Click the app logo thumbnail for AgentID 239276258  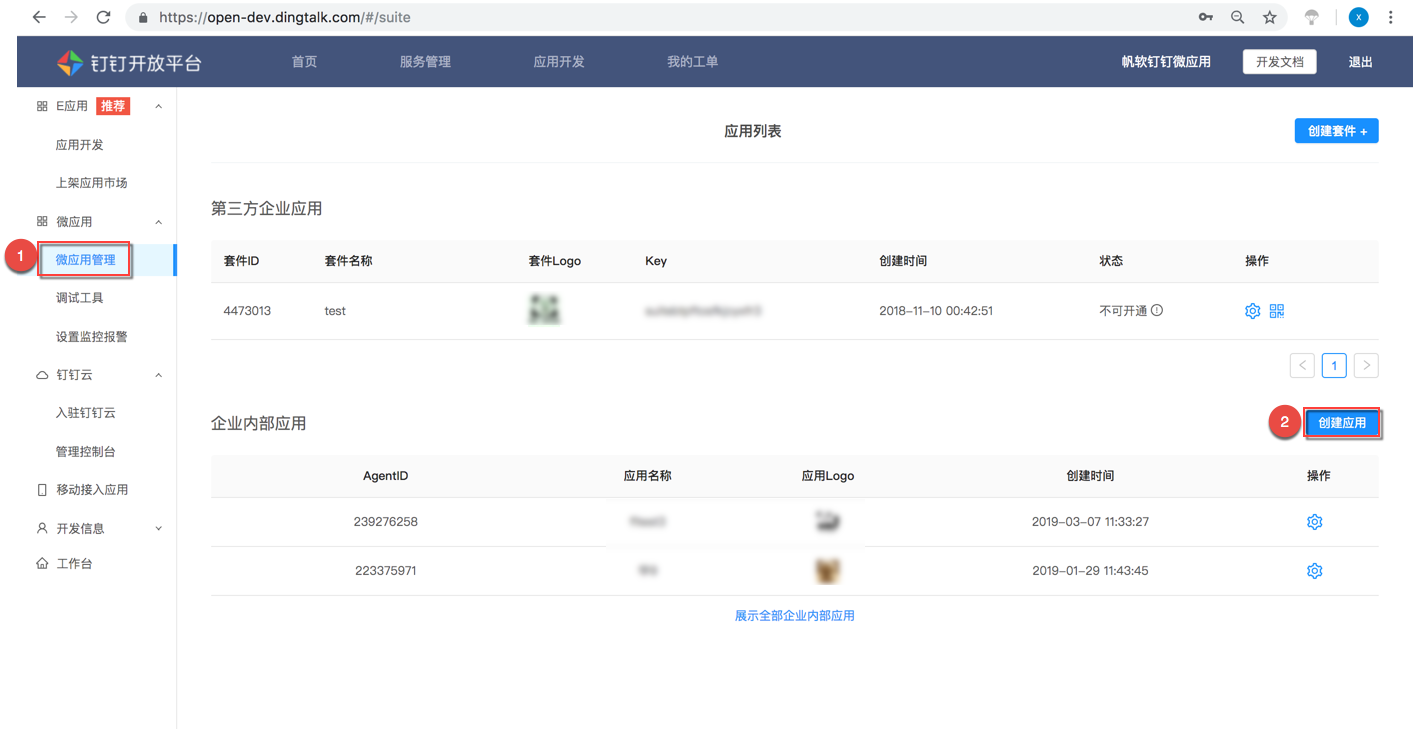(x=827, y=522)
